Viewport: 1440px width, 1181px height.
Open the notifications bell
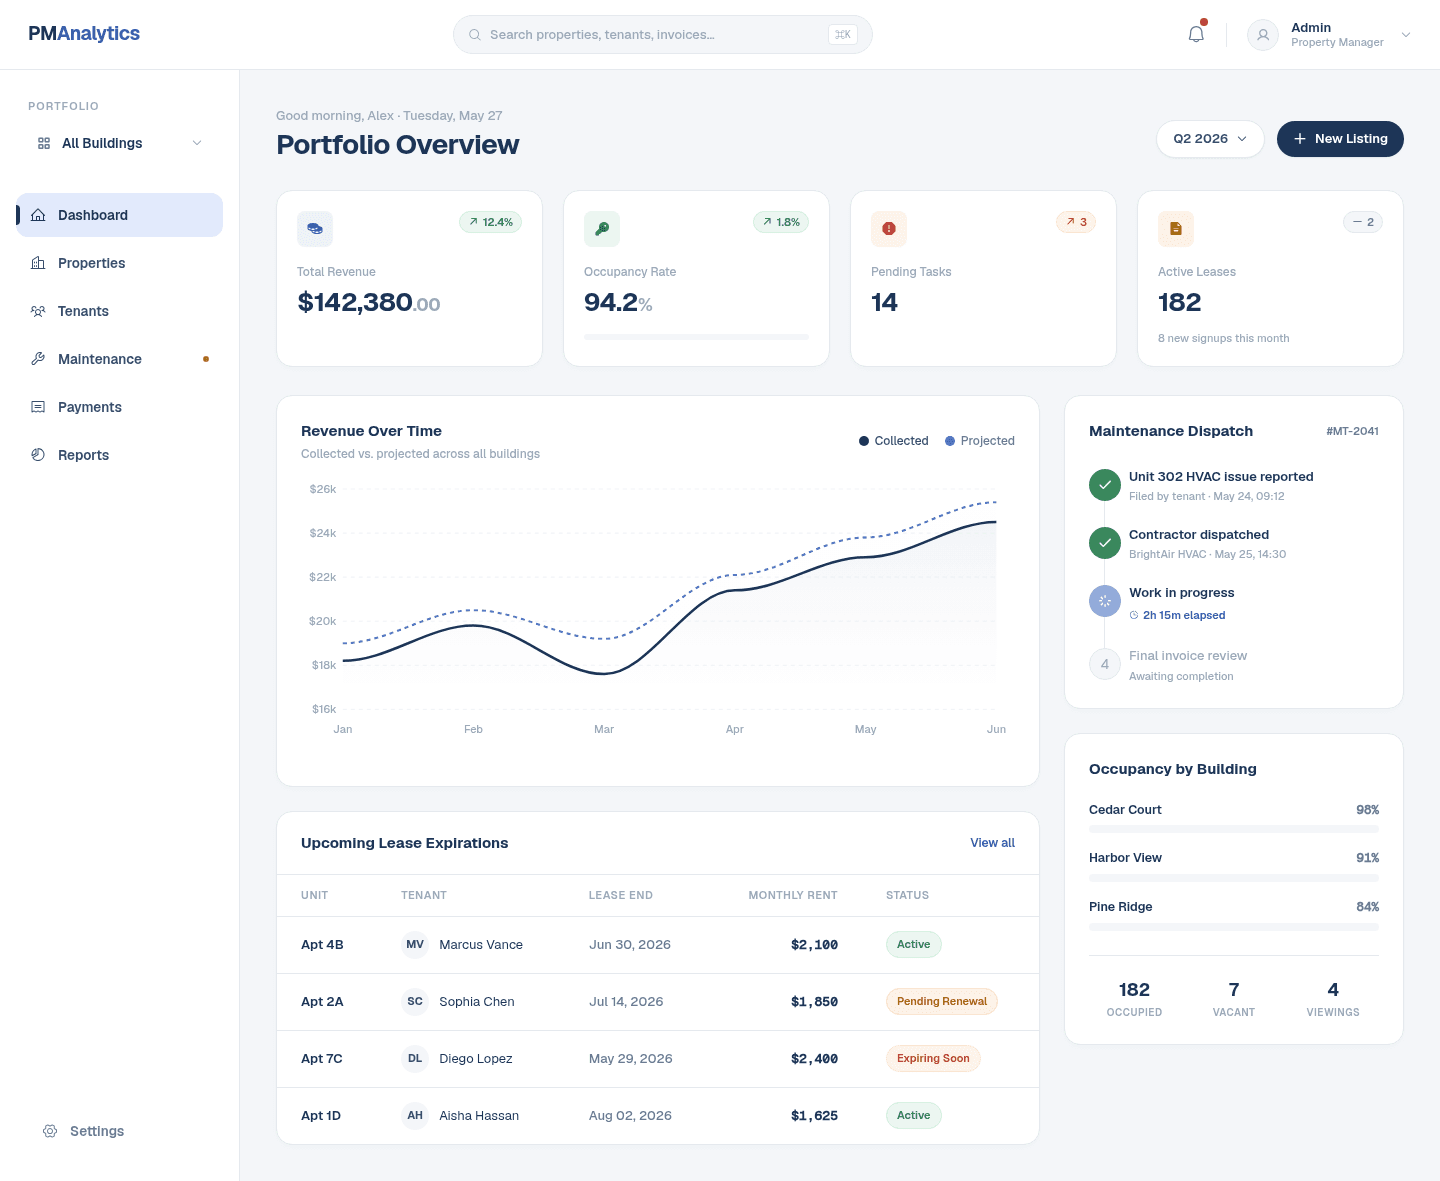[x=1196, y=34]
